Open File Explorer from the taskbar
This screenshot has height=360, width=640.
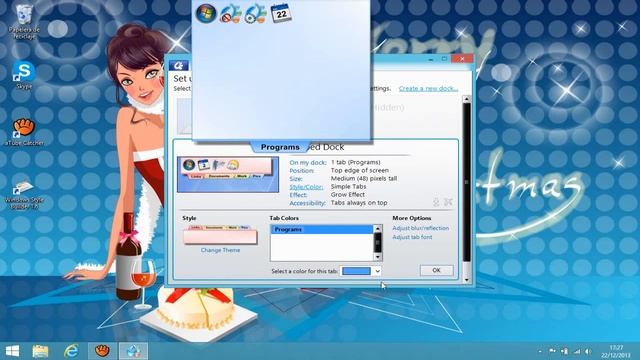click(x=40, y=351)
